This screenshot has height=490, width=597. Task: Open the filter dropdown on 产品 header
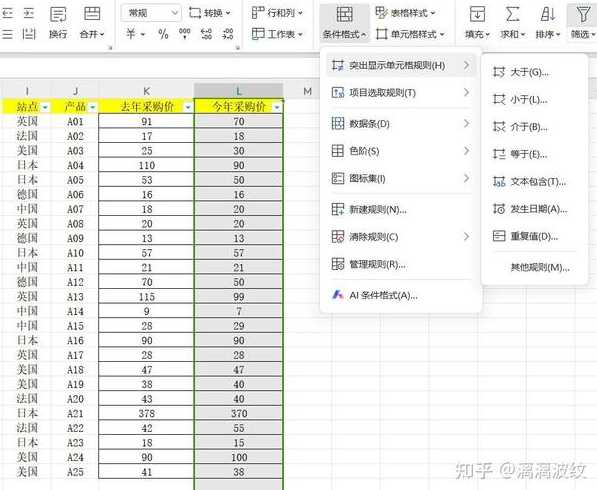click(x=93, y=108)
